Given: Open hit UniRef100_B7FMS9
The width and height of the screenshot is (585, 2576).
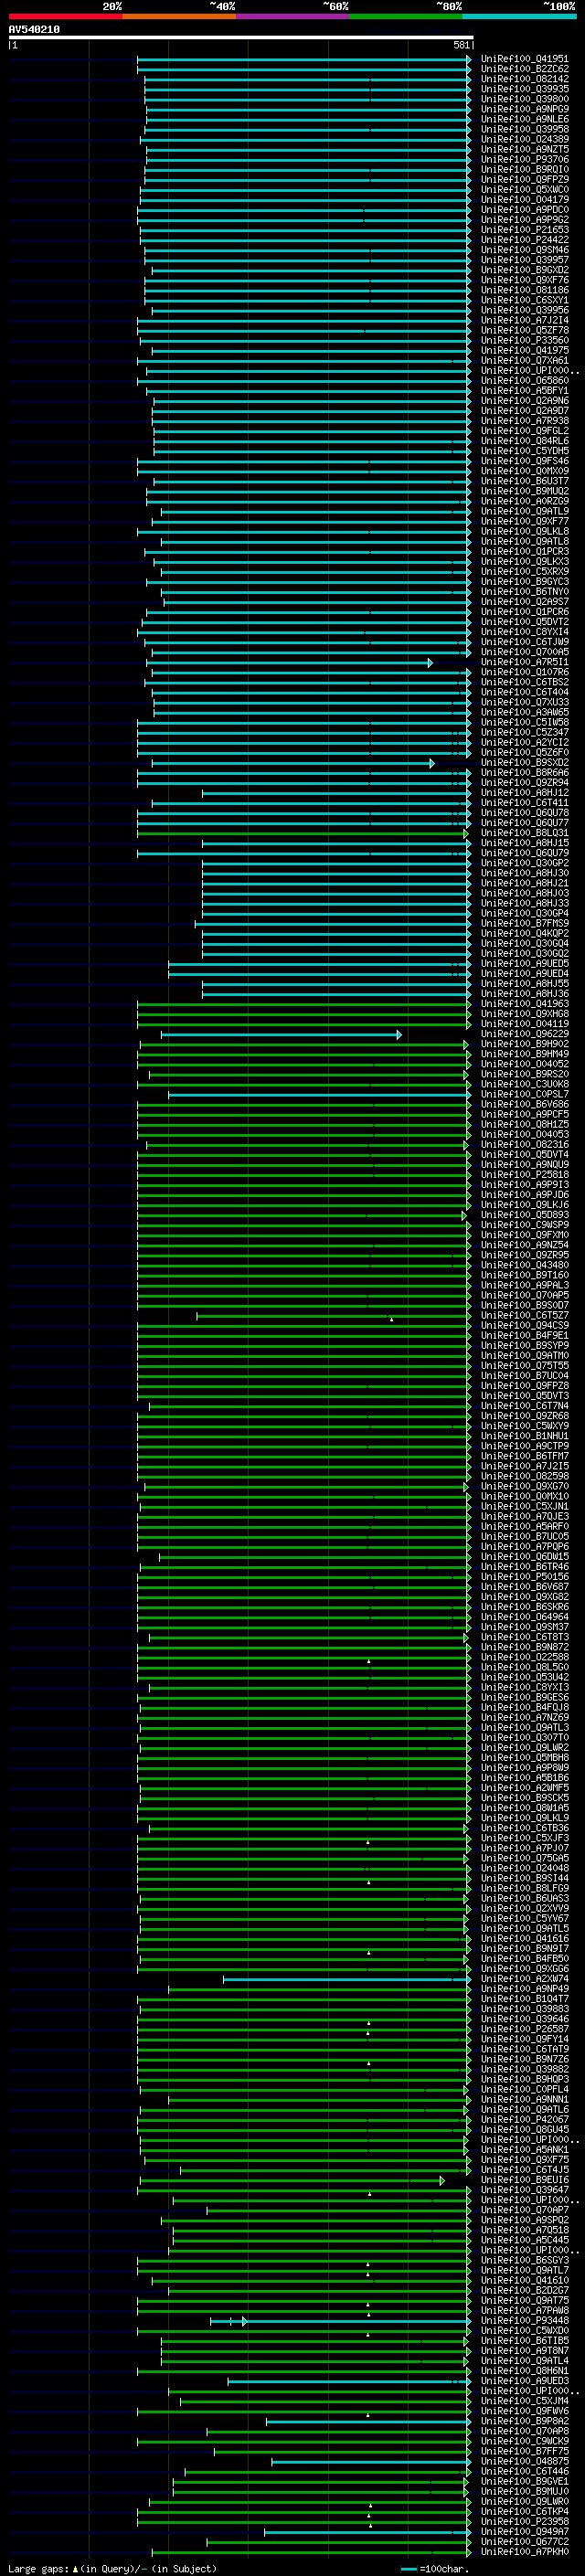Looking at the screenshot, I should pyautogui.click(x=524, y=923).
